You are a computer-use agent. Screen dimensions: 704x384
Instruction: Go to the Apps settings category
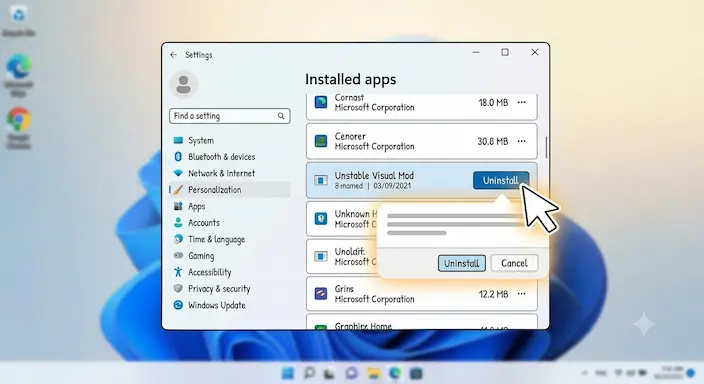coord(229,206)
